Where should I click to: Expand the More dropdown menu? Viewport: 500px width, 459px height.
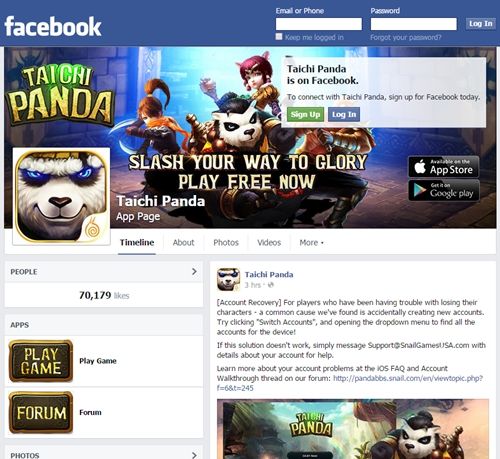point(311,243)
